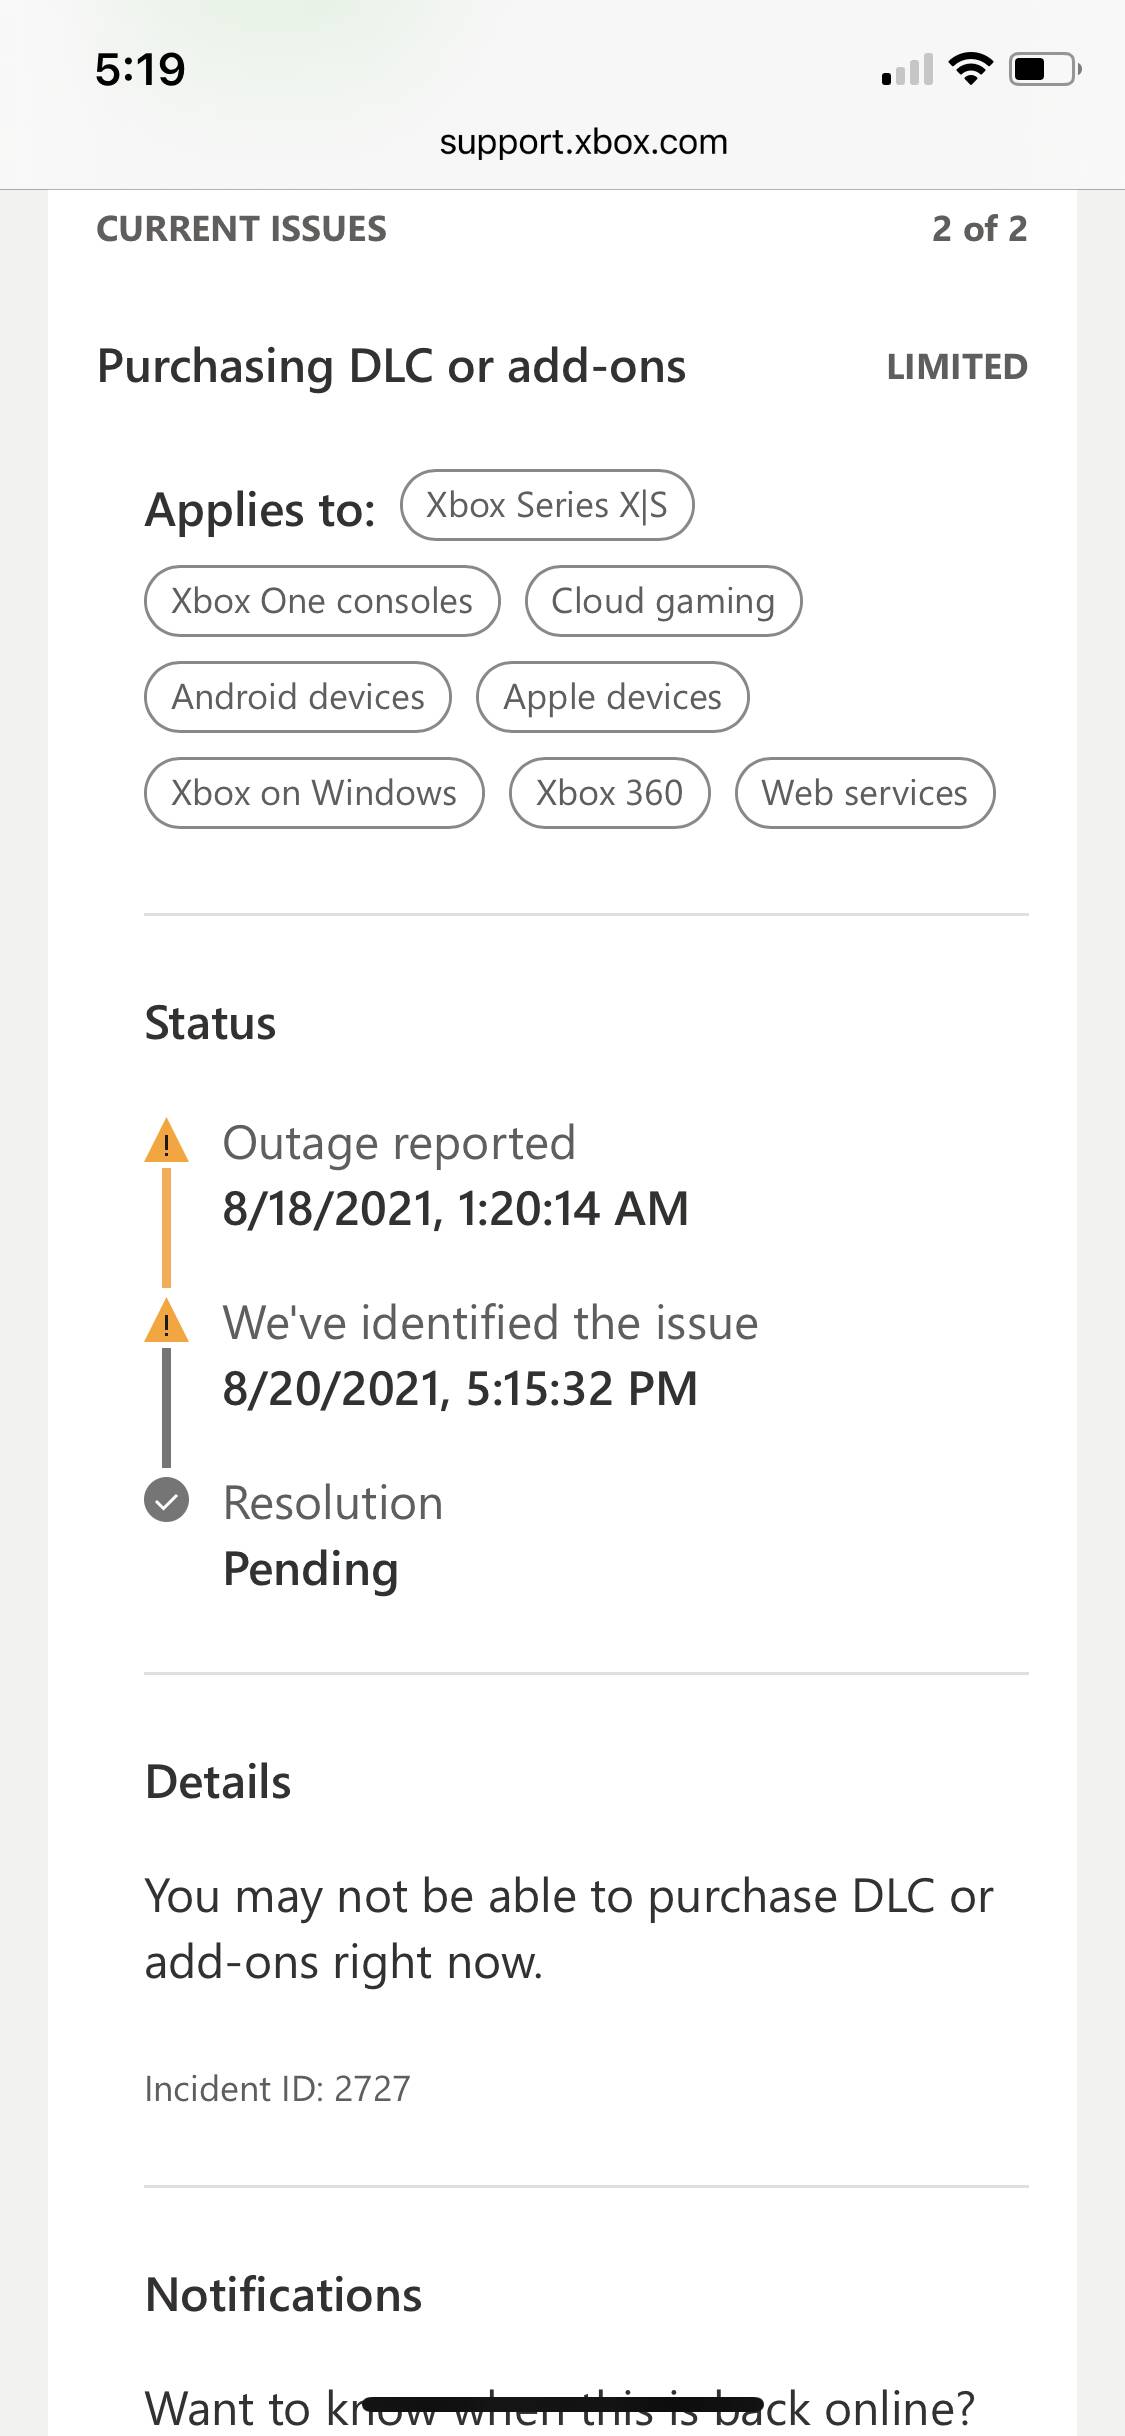
Task: Tap the LIMITED status label
Action: (957, 367)
